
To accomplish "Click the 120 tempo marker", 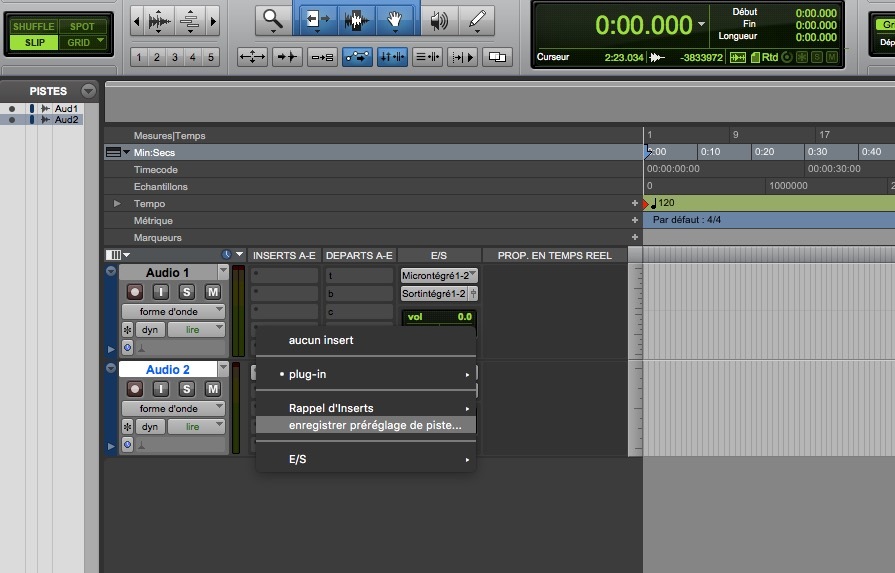I will click(662, 203).
